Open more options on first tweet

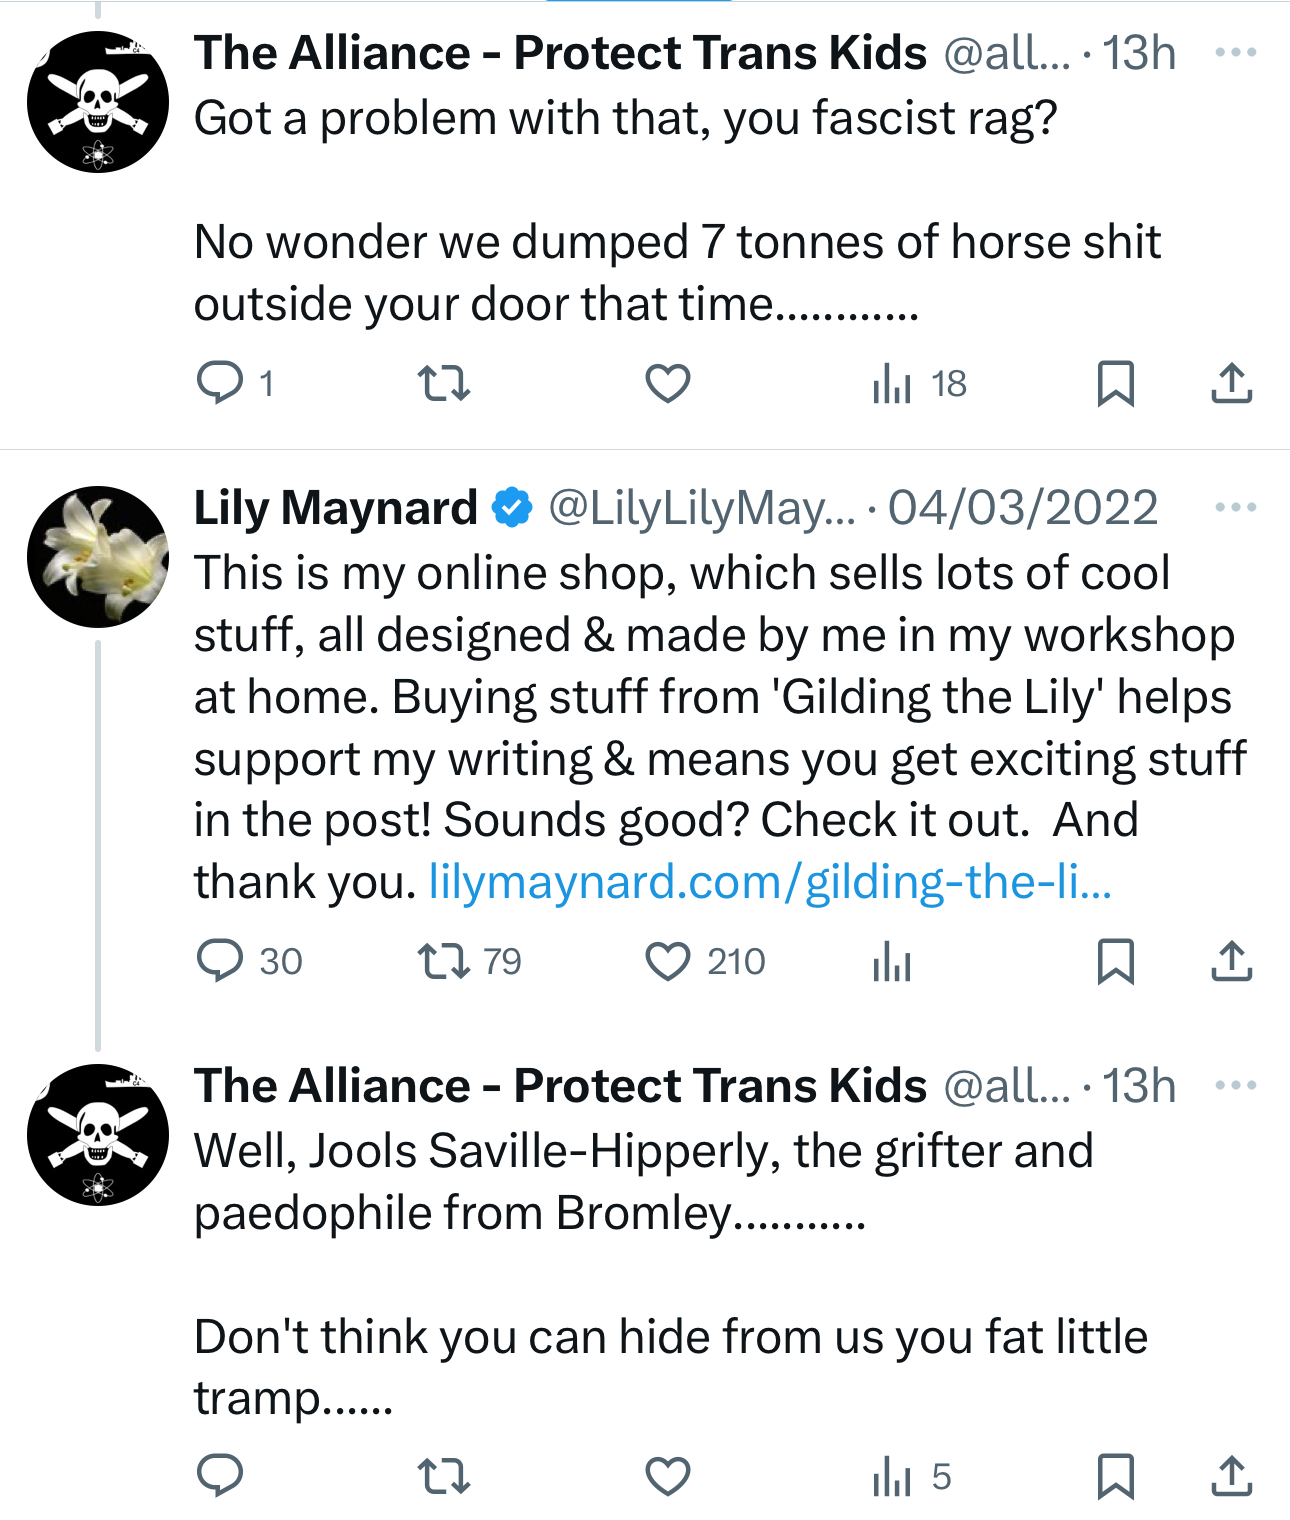(x=1235, y=52)
